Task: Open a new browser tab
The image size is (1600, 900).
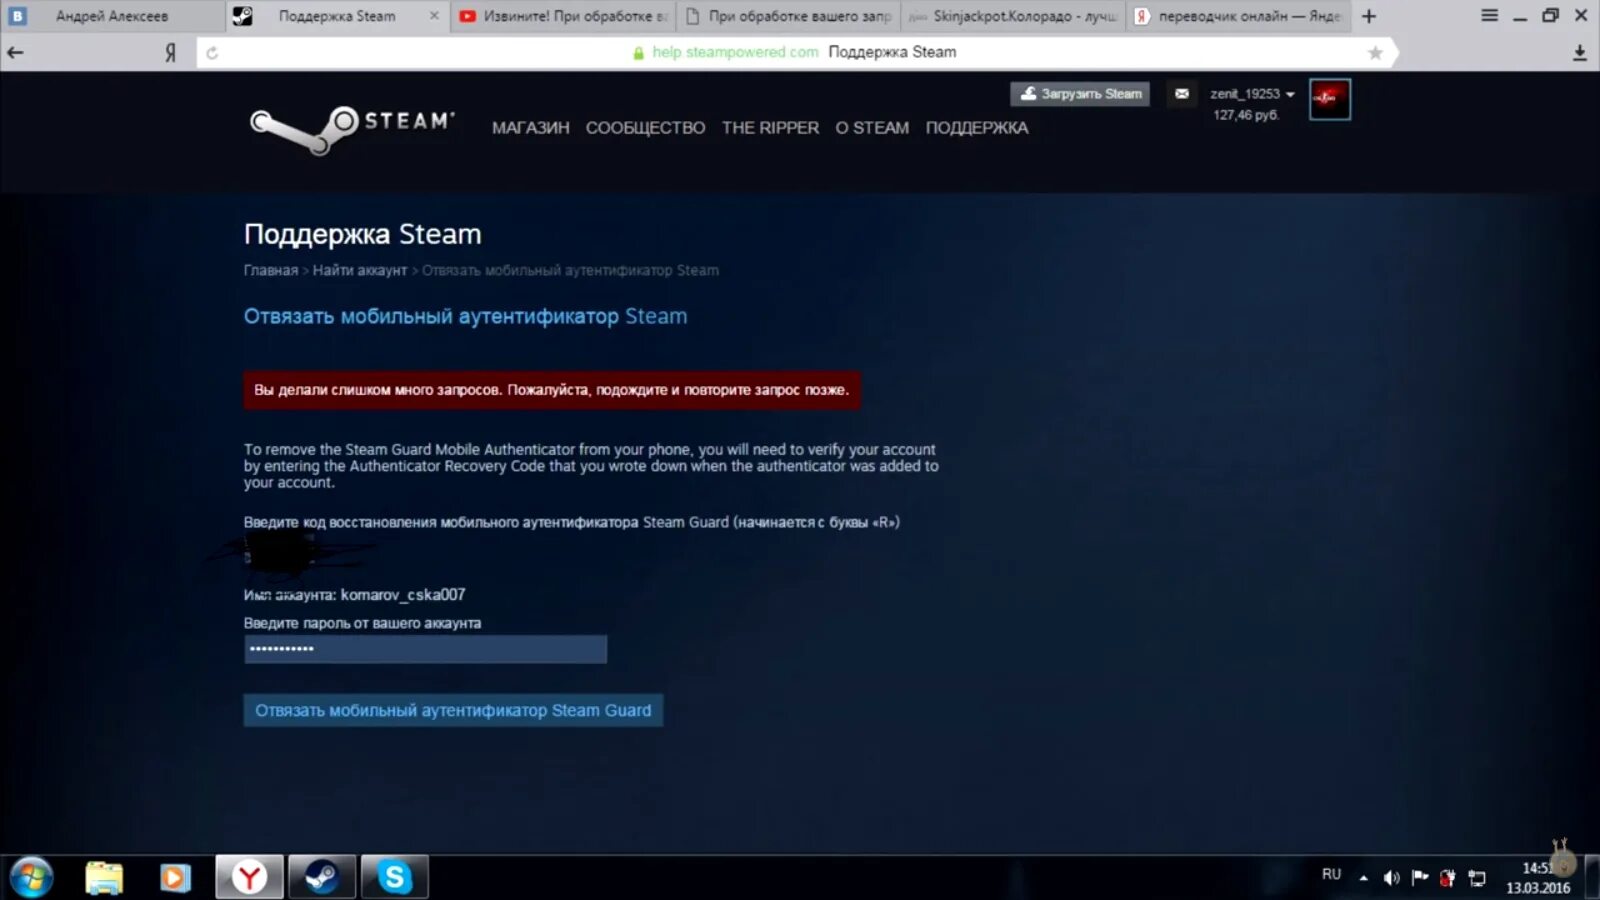Action: pos(1369,16)
